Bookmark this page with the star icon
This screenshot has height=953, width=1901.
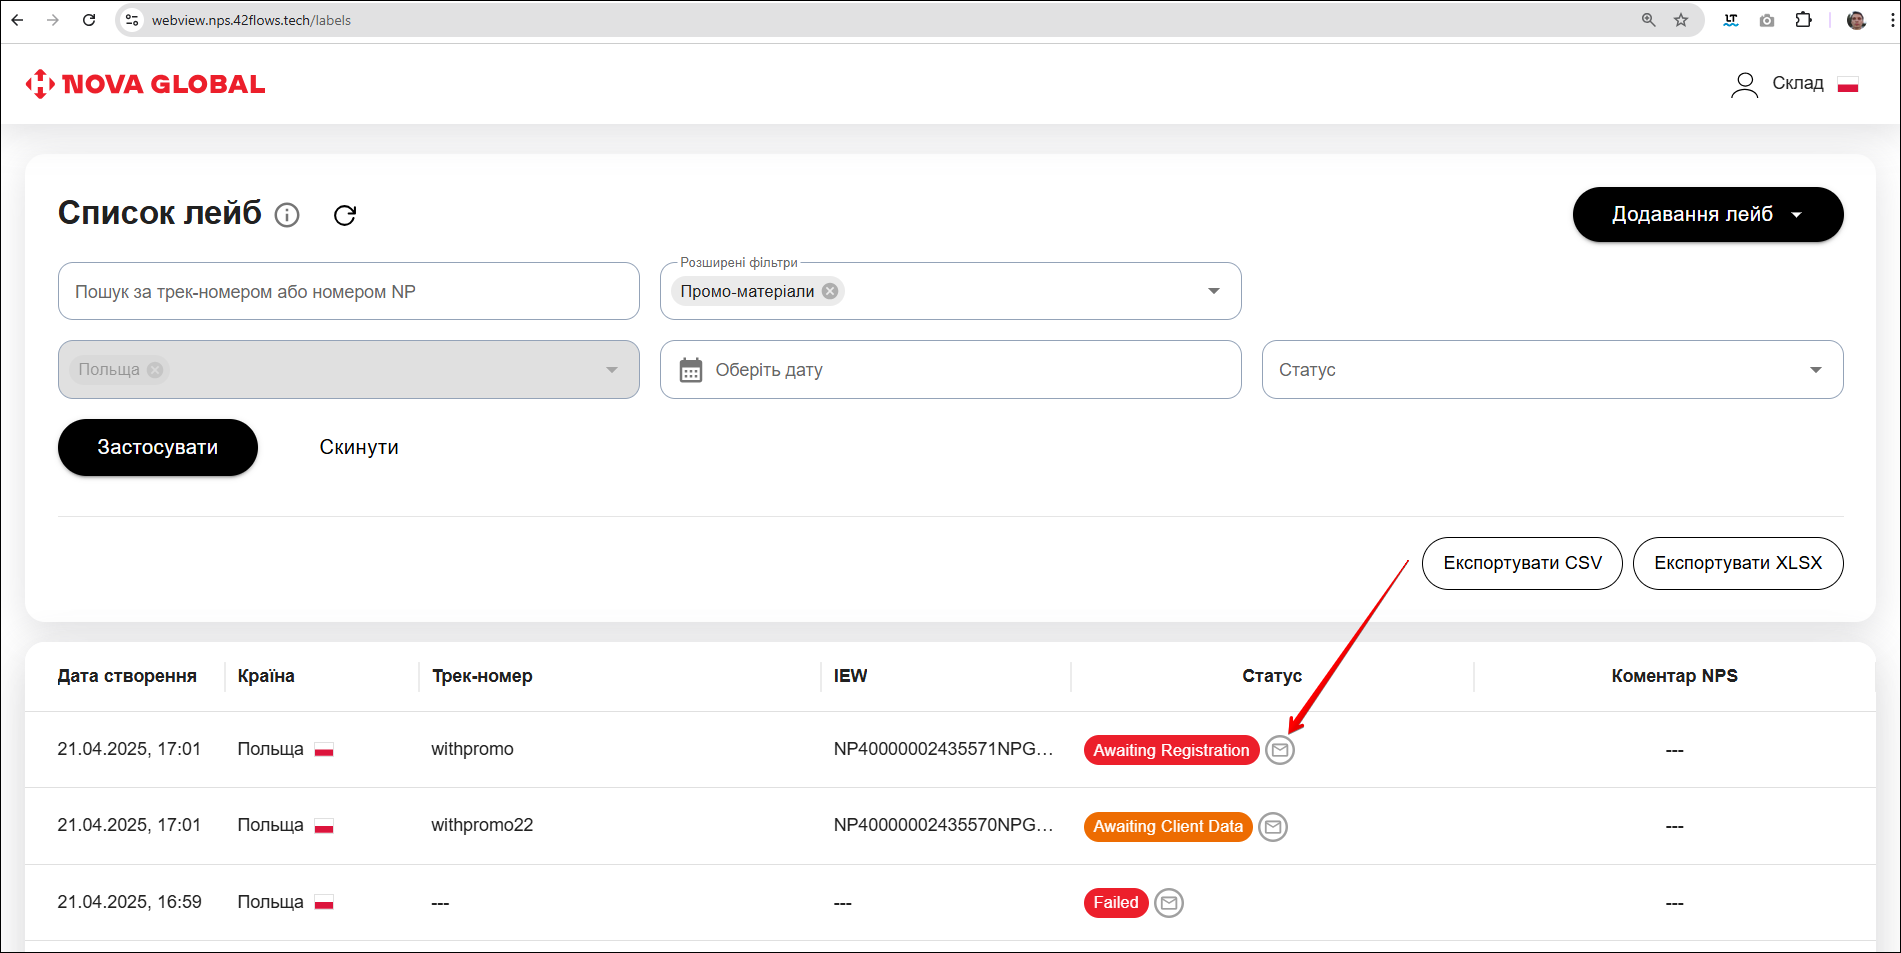(x=1681, y=20)
